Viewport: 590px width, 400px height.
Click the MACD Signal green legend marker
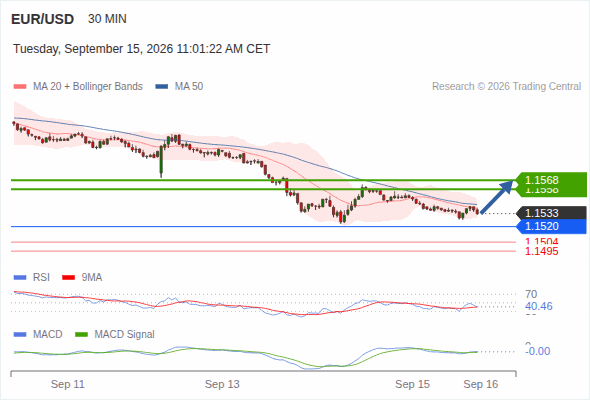pos(81,335)
